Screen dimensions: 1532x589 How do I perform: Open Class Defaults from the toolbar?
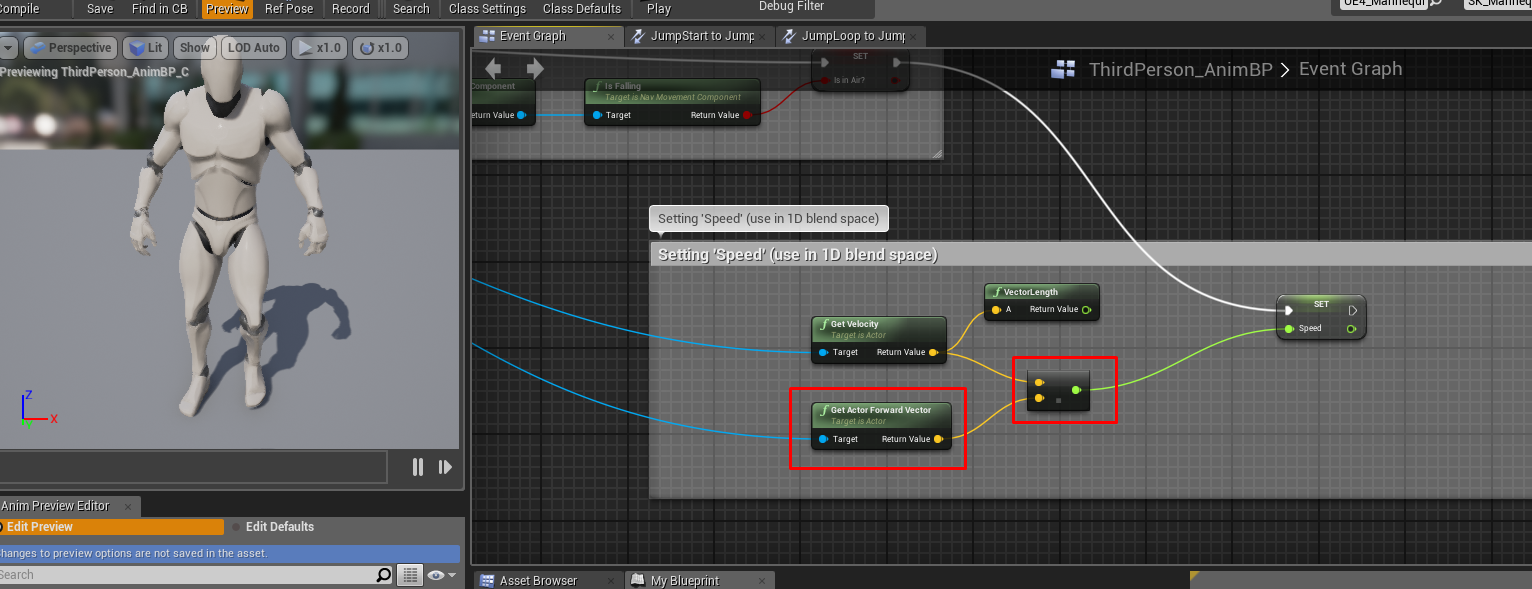click(582, 9)
